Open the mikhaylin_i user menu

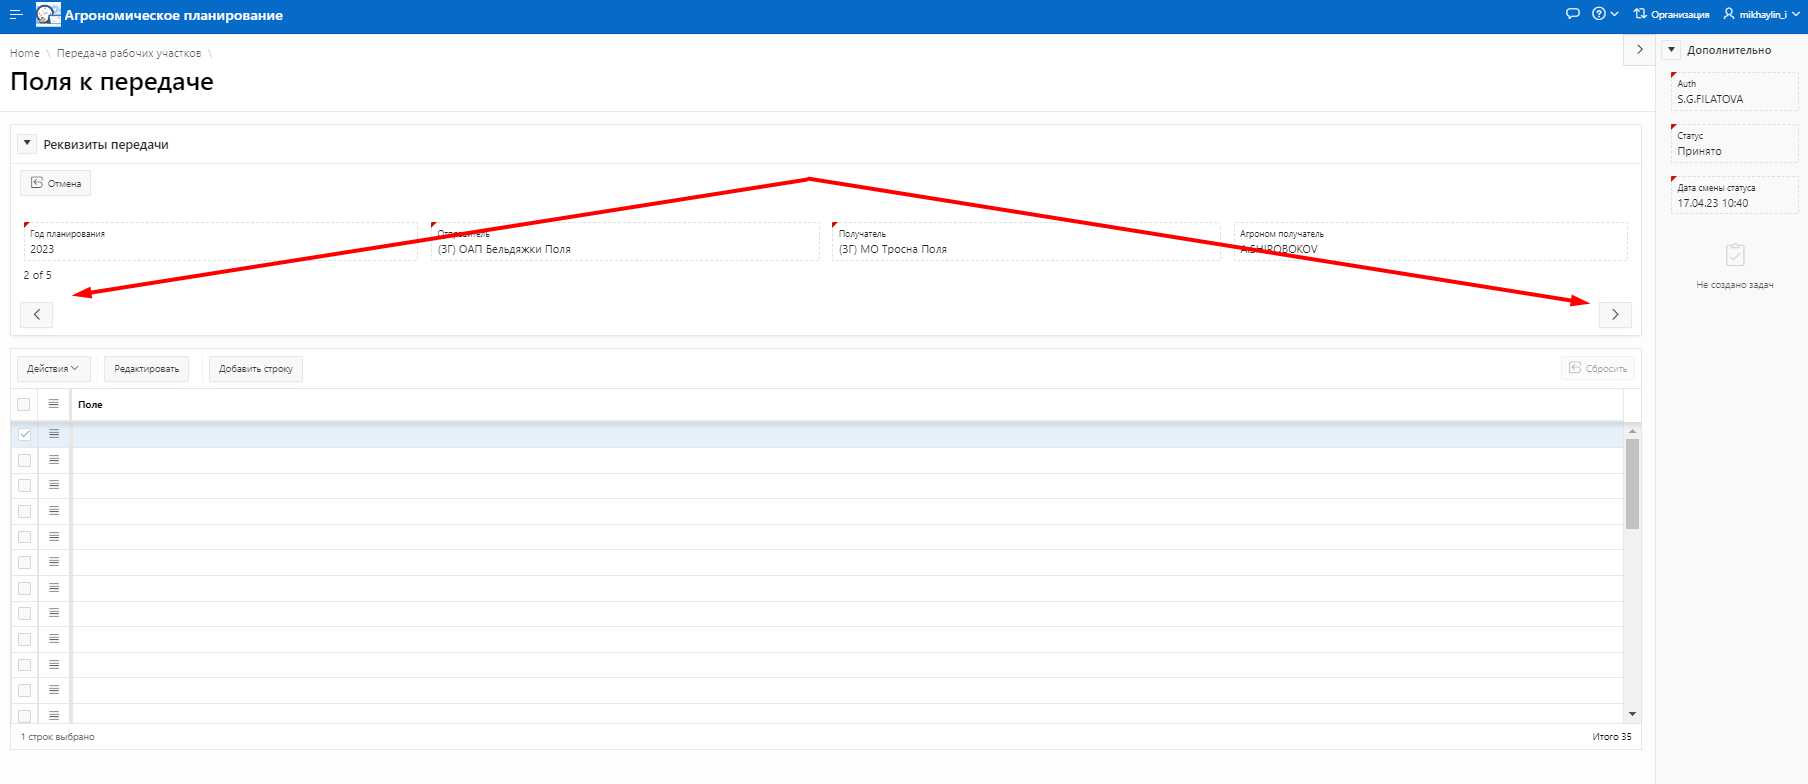click(x=1761, y=15)
